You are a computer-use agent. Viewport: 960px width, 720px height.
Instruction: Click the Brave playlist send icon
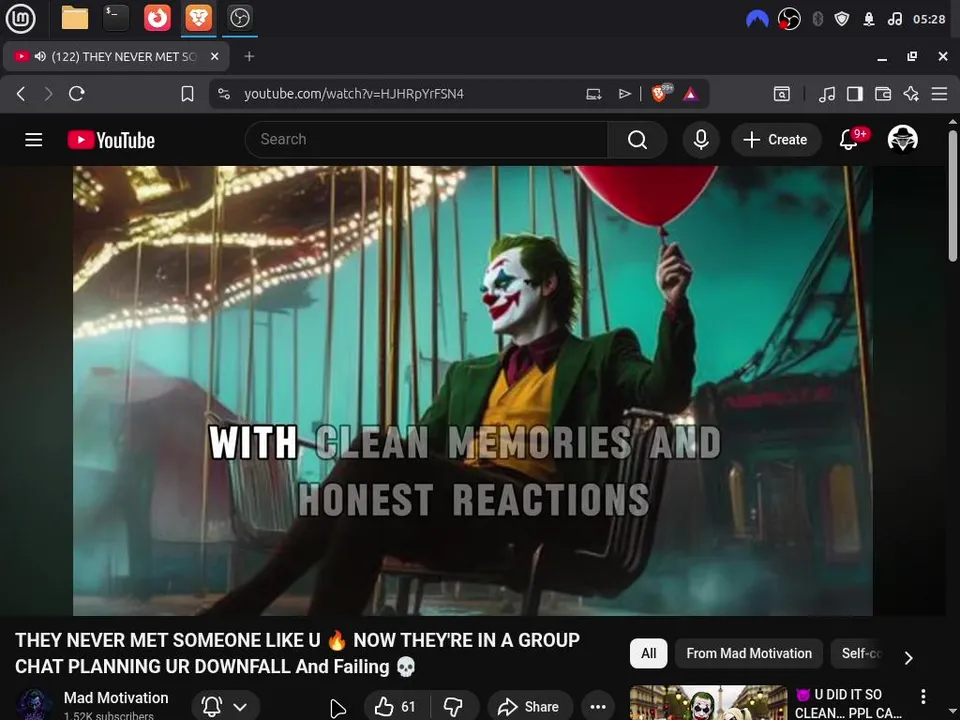click(624, 94)
